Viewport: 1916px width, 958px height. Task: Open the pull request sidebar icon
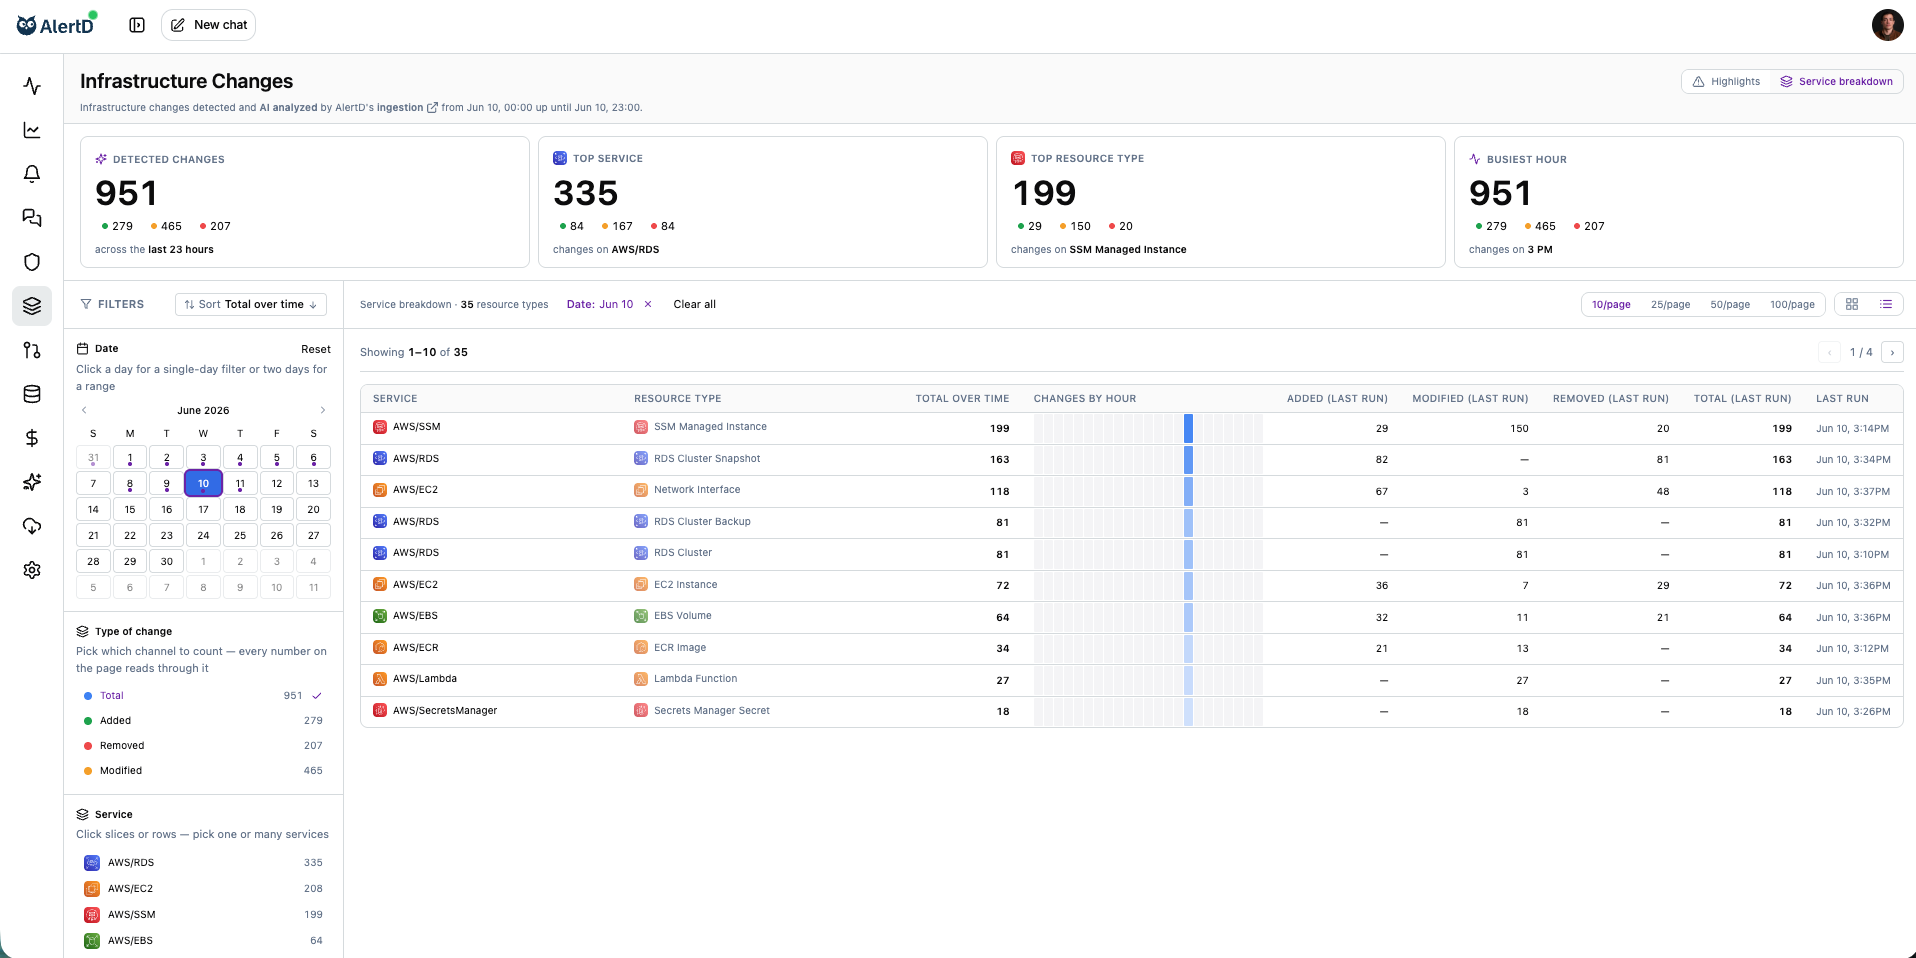tap(32, 350)
